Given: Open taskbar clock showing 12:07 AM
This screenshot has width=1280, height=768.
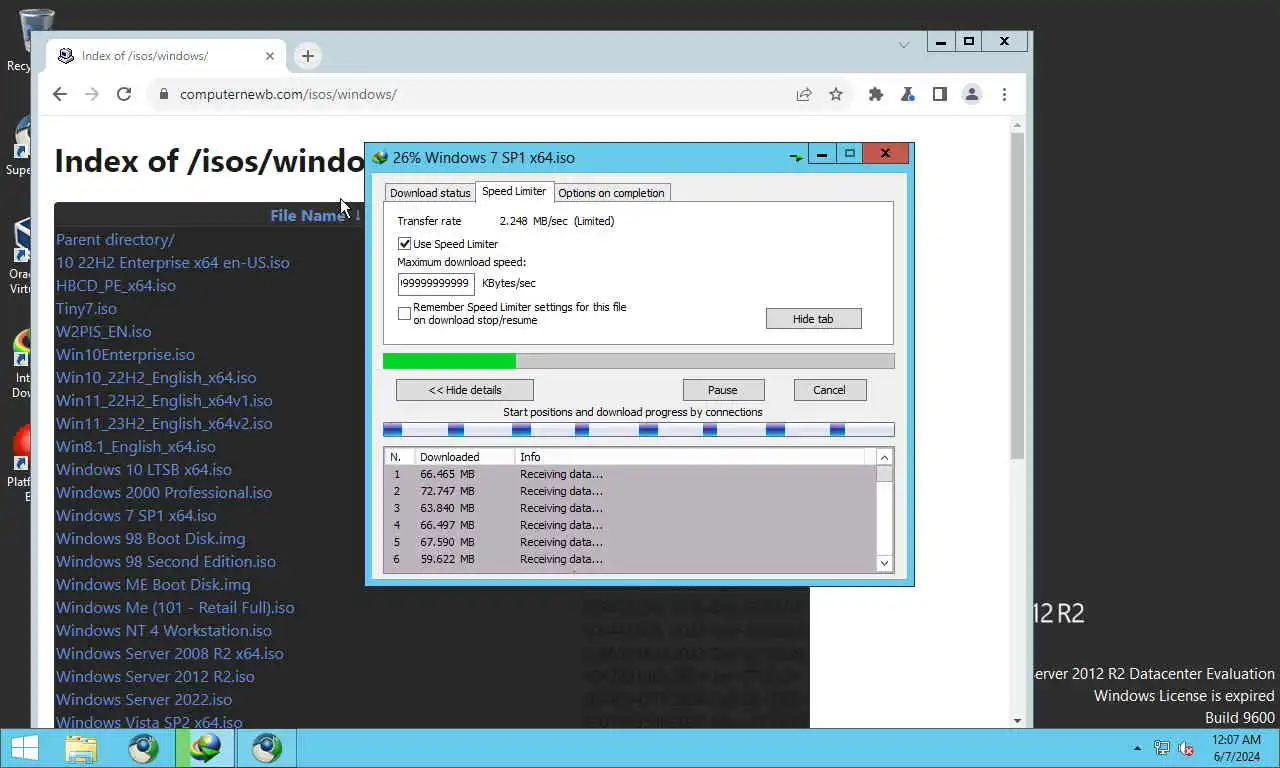Looking at the screenshot, I should click(1236, 748).
